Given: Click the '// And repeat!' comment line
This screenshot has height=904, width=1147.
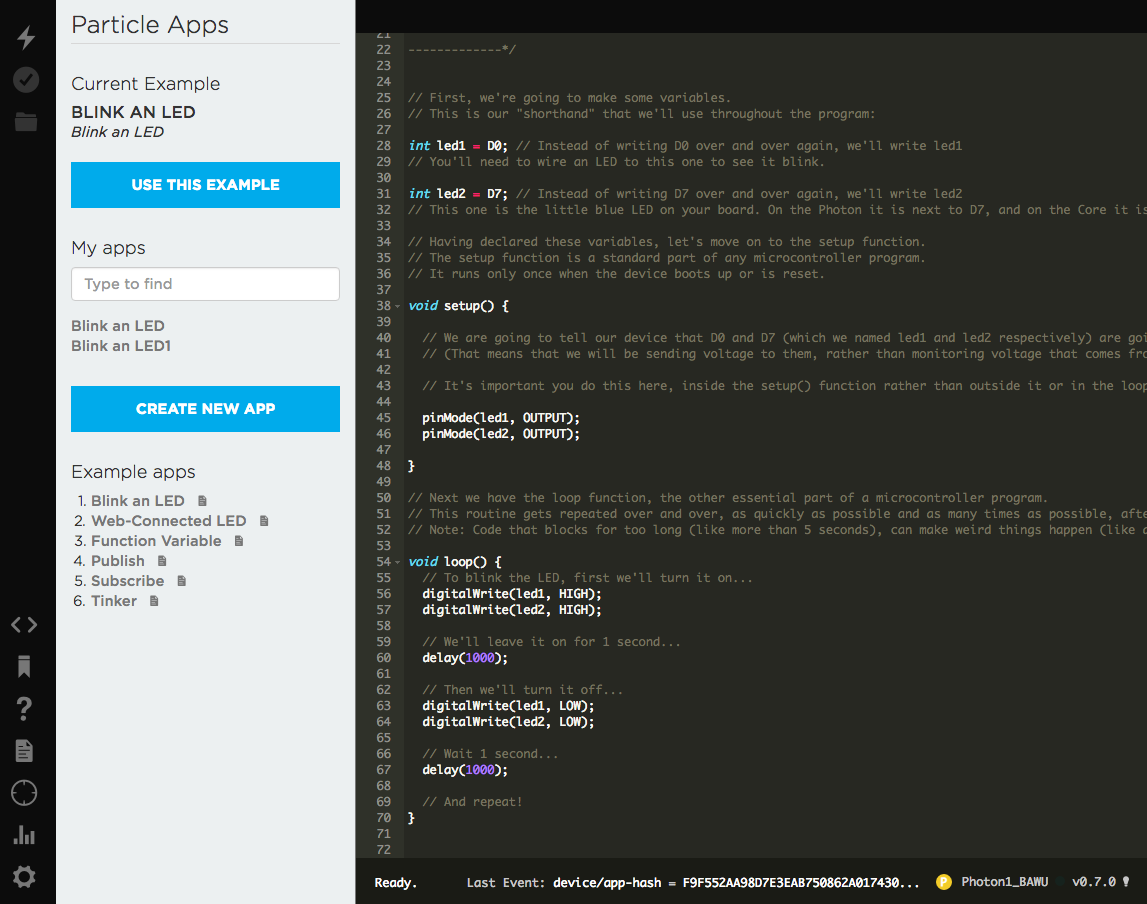Looking at the screenshot, I should point(472,802).
